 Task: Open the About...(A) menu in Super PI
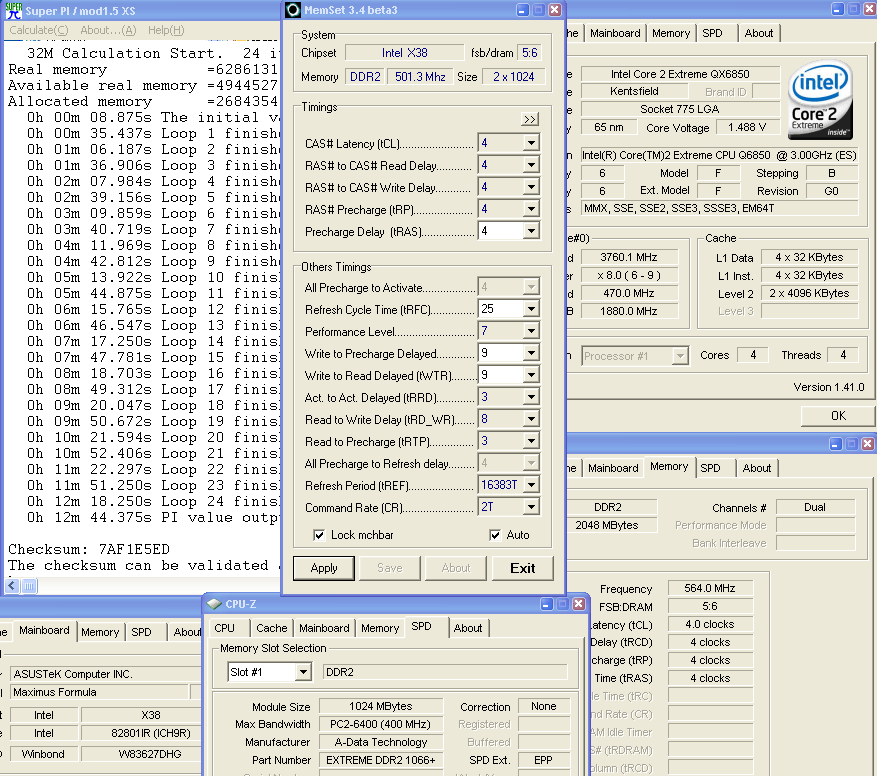108,30
